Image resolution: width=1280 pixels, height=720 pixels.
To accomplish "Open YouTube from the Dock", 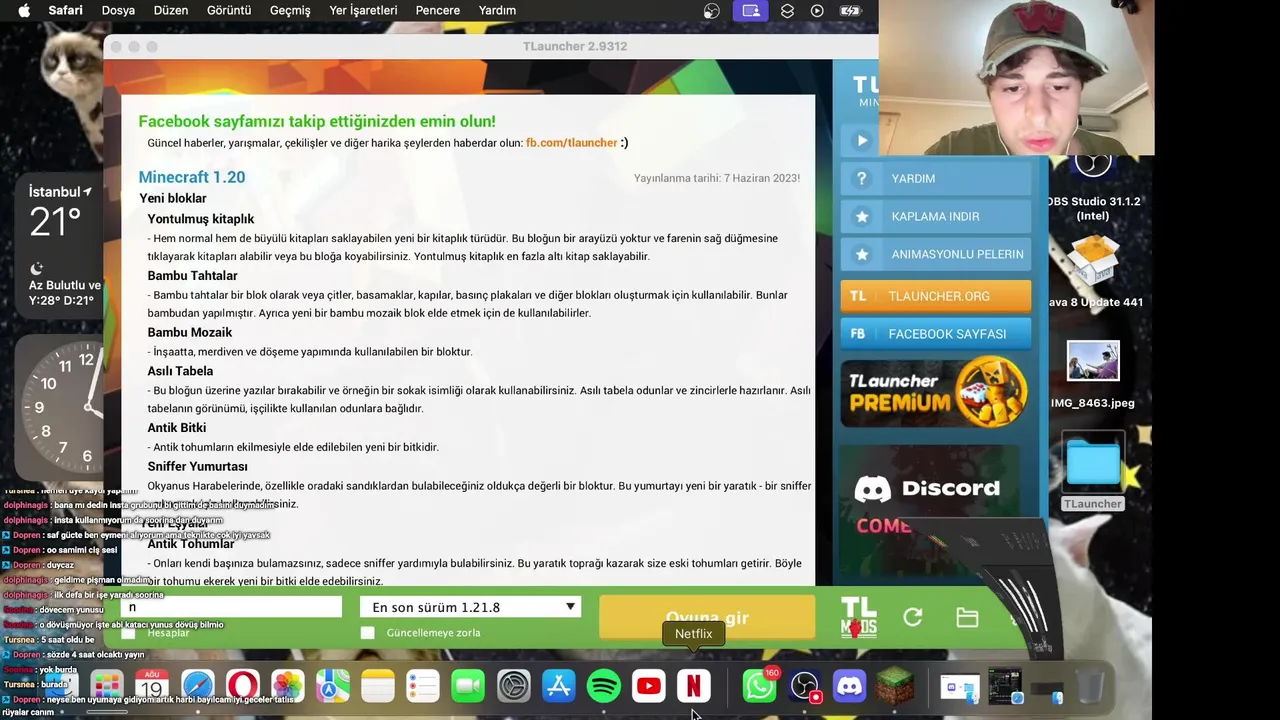I will tap(648, 686).
